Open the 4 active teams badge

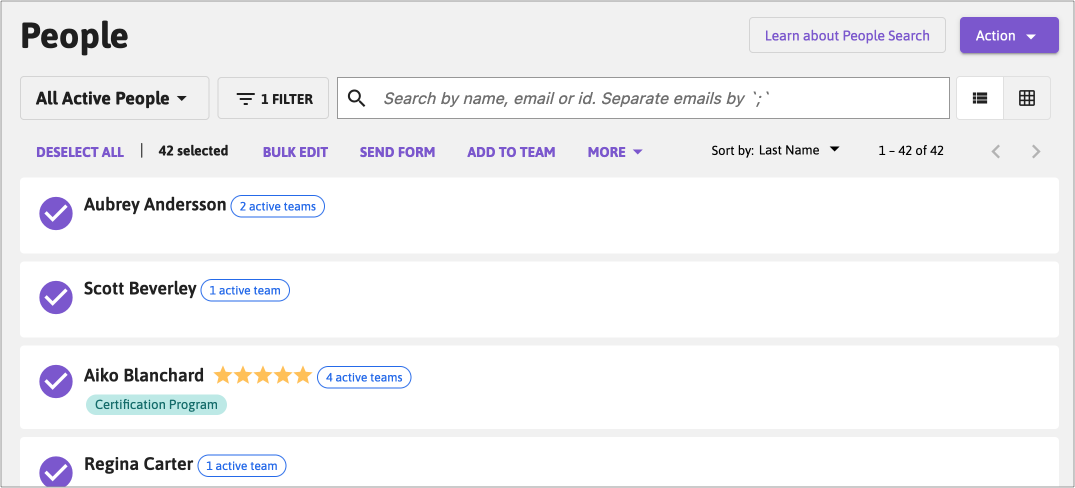click(x=364, y=377)
